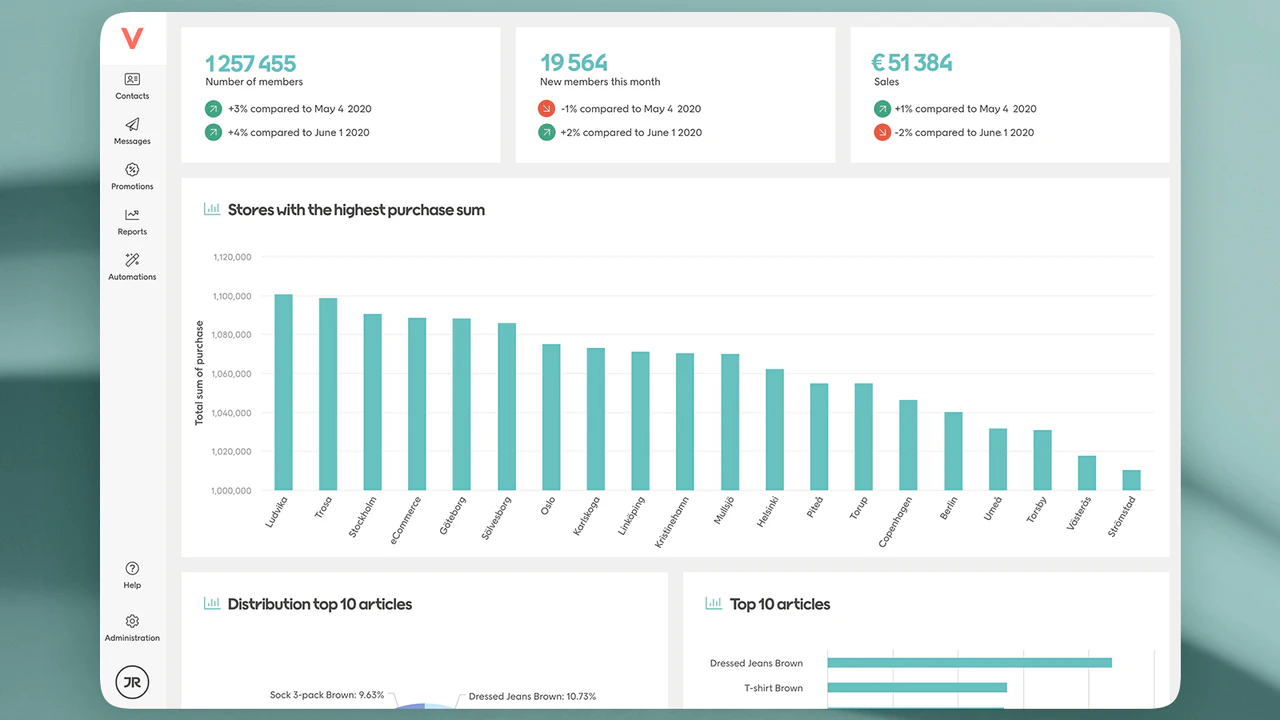Click the eCommerce bar in the chart
1280x720 pixels.
coord(417,404)
